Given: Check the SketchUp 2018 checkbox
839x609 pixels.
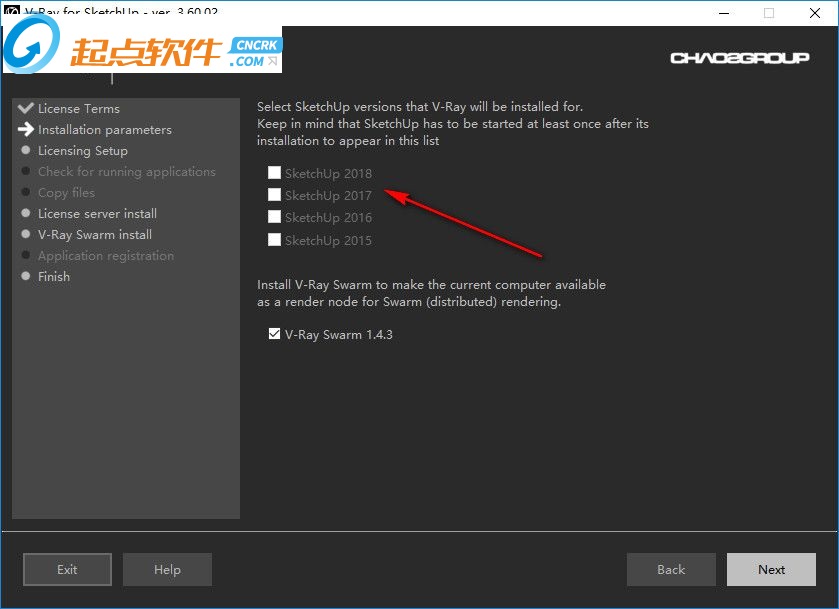Looking at the screenshot, I should tap(274, 172).
